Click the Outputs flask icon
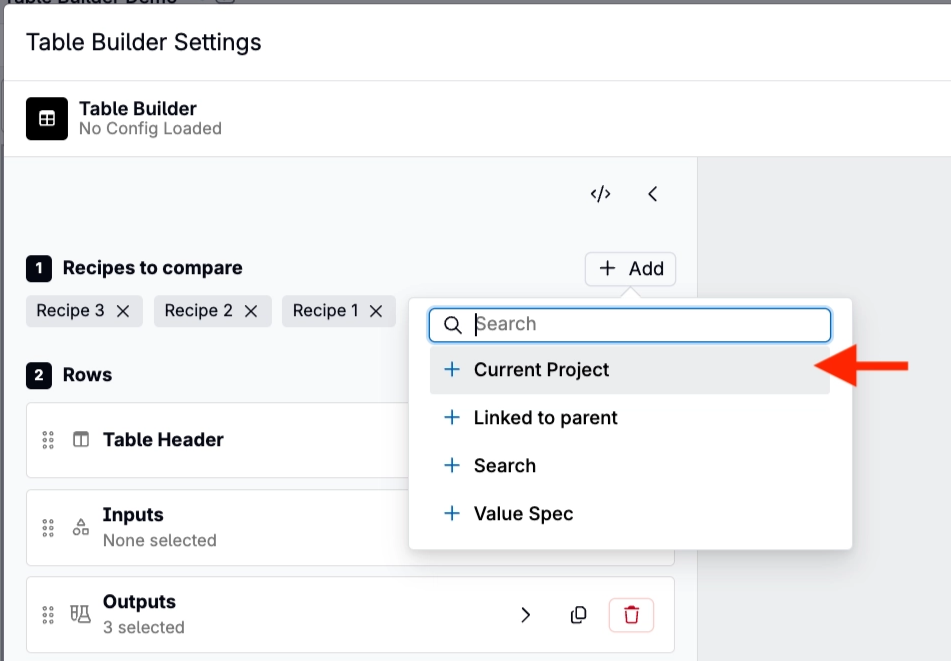 [81, 614]
